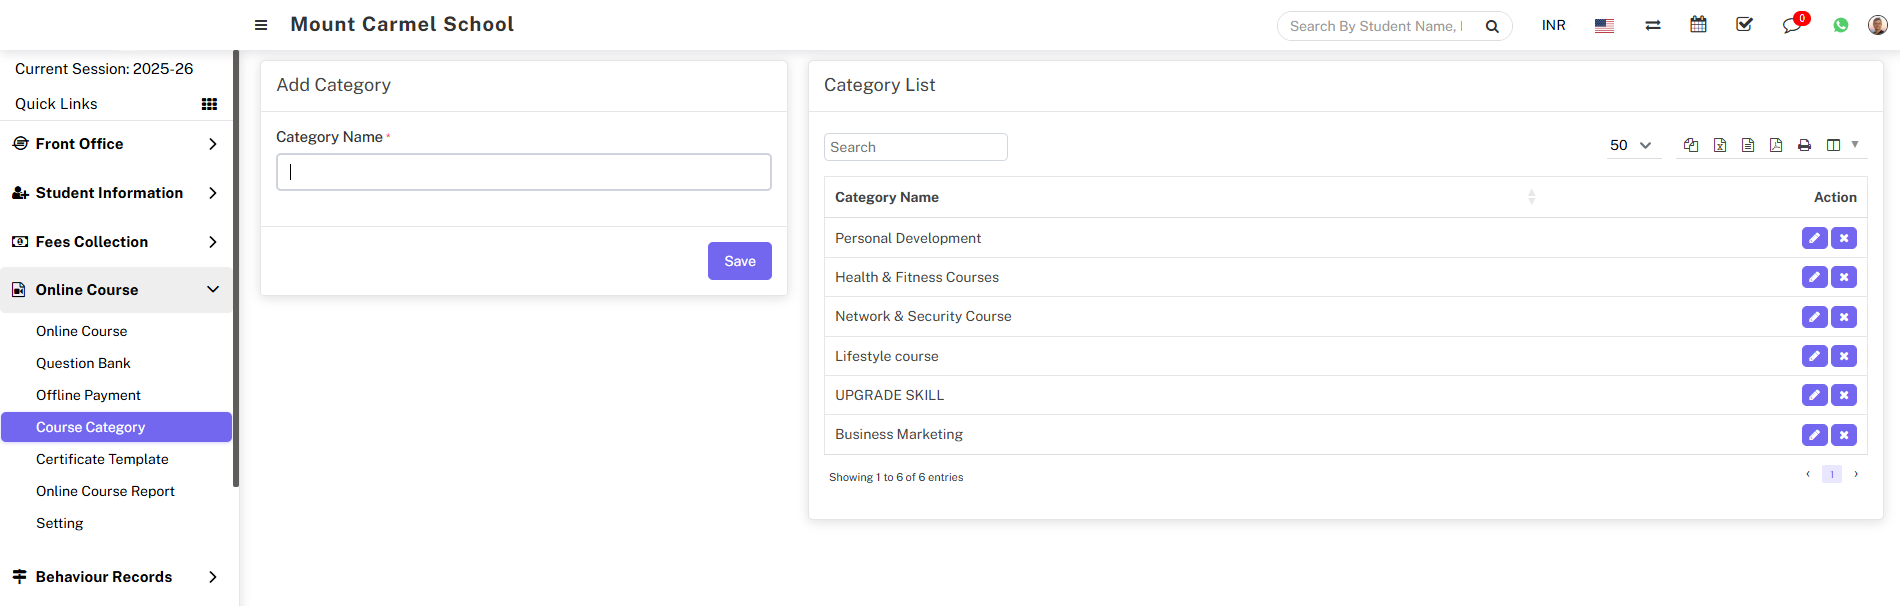Toggle the sidebar with hamburger menu

(x=261, y=25)
